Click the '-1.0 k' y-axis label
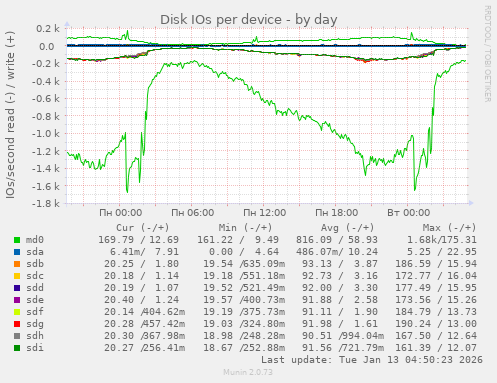The height and width of the screenshot is (383, 497). pos(45,134)
